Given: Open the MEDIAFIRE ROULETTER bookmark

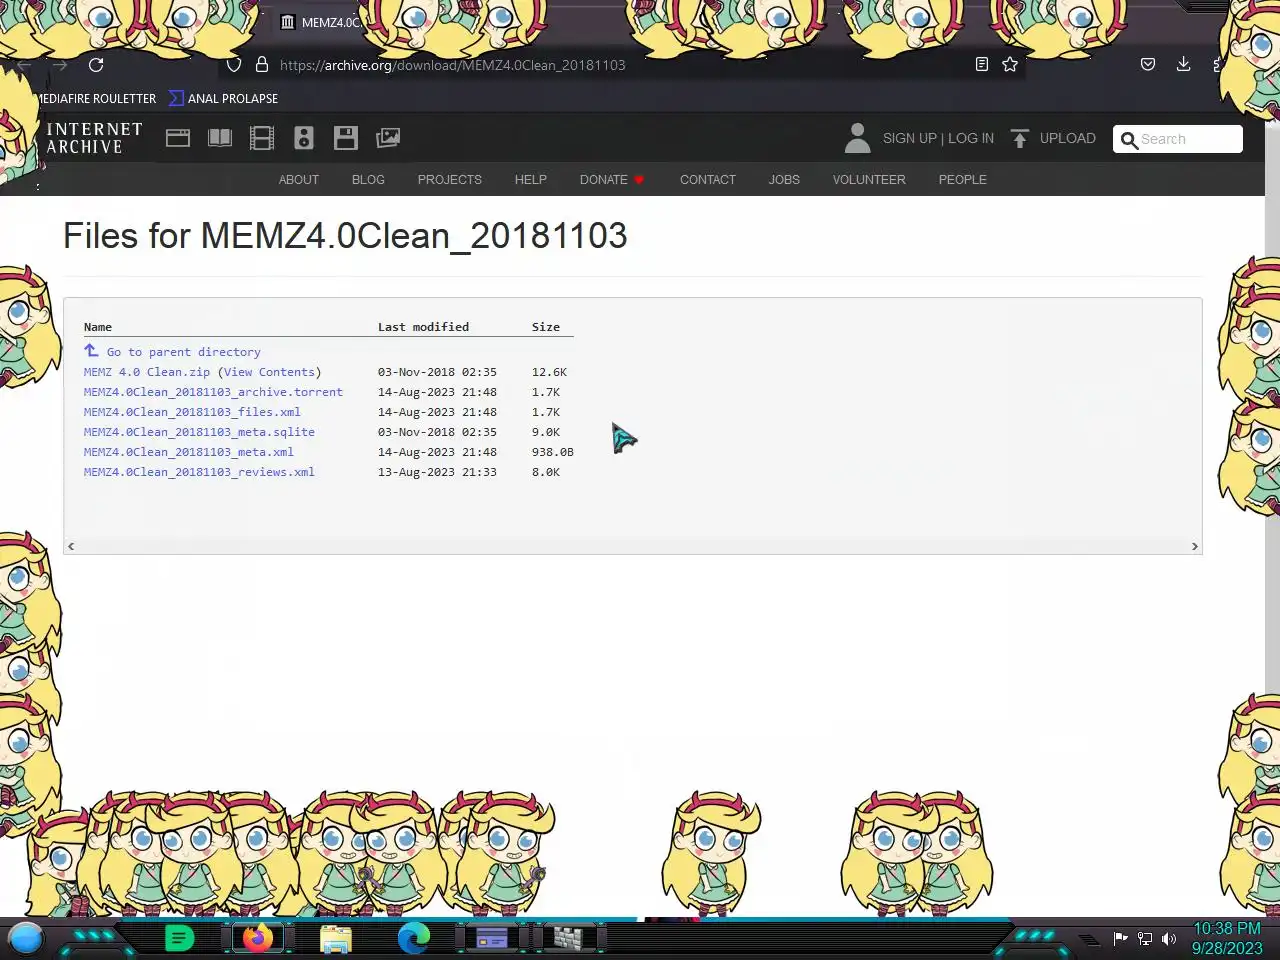Looking at the screenshot, I should click(97, 98).
